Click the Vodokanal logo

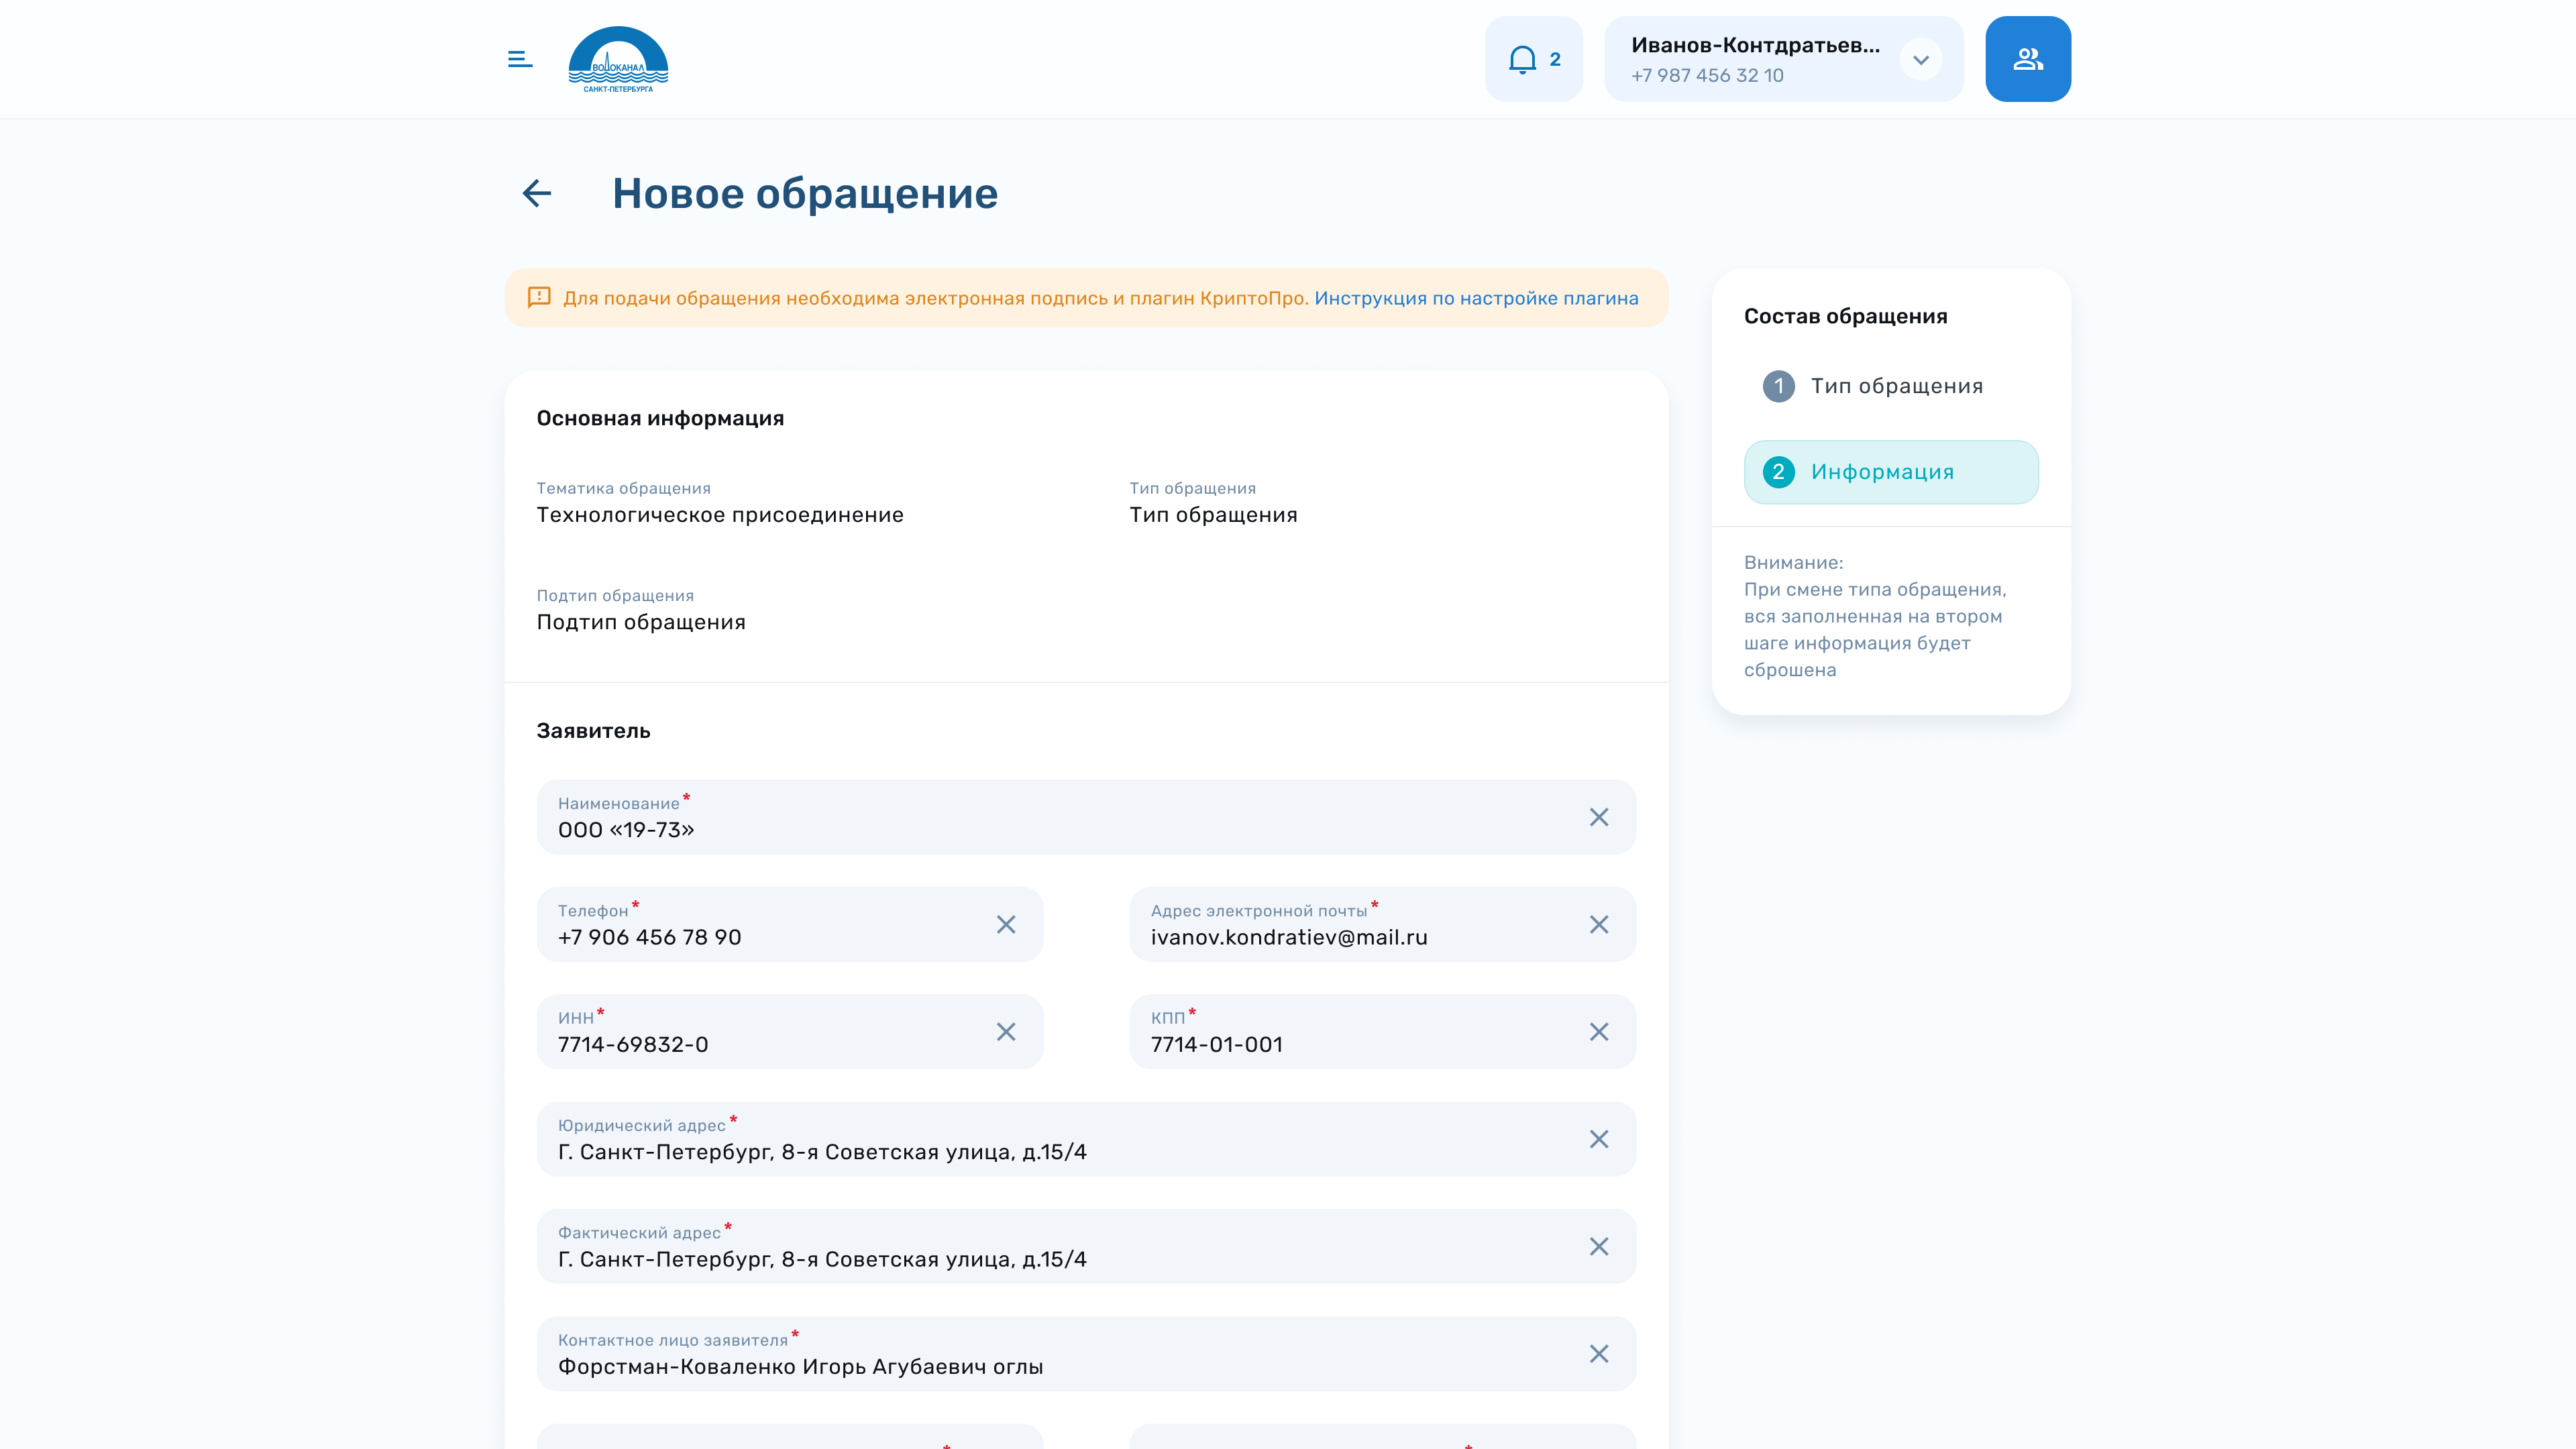tap(618, 60)
